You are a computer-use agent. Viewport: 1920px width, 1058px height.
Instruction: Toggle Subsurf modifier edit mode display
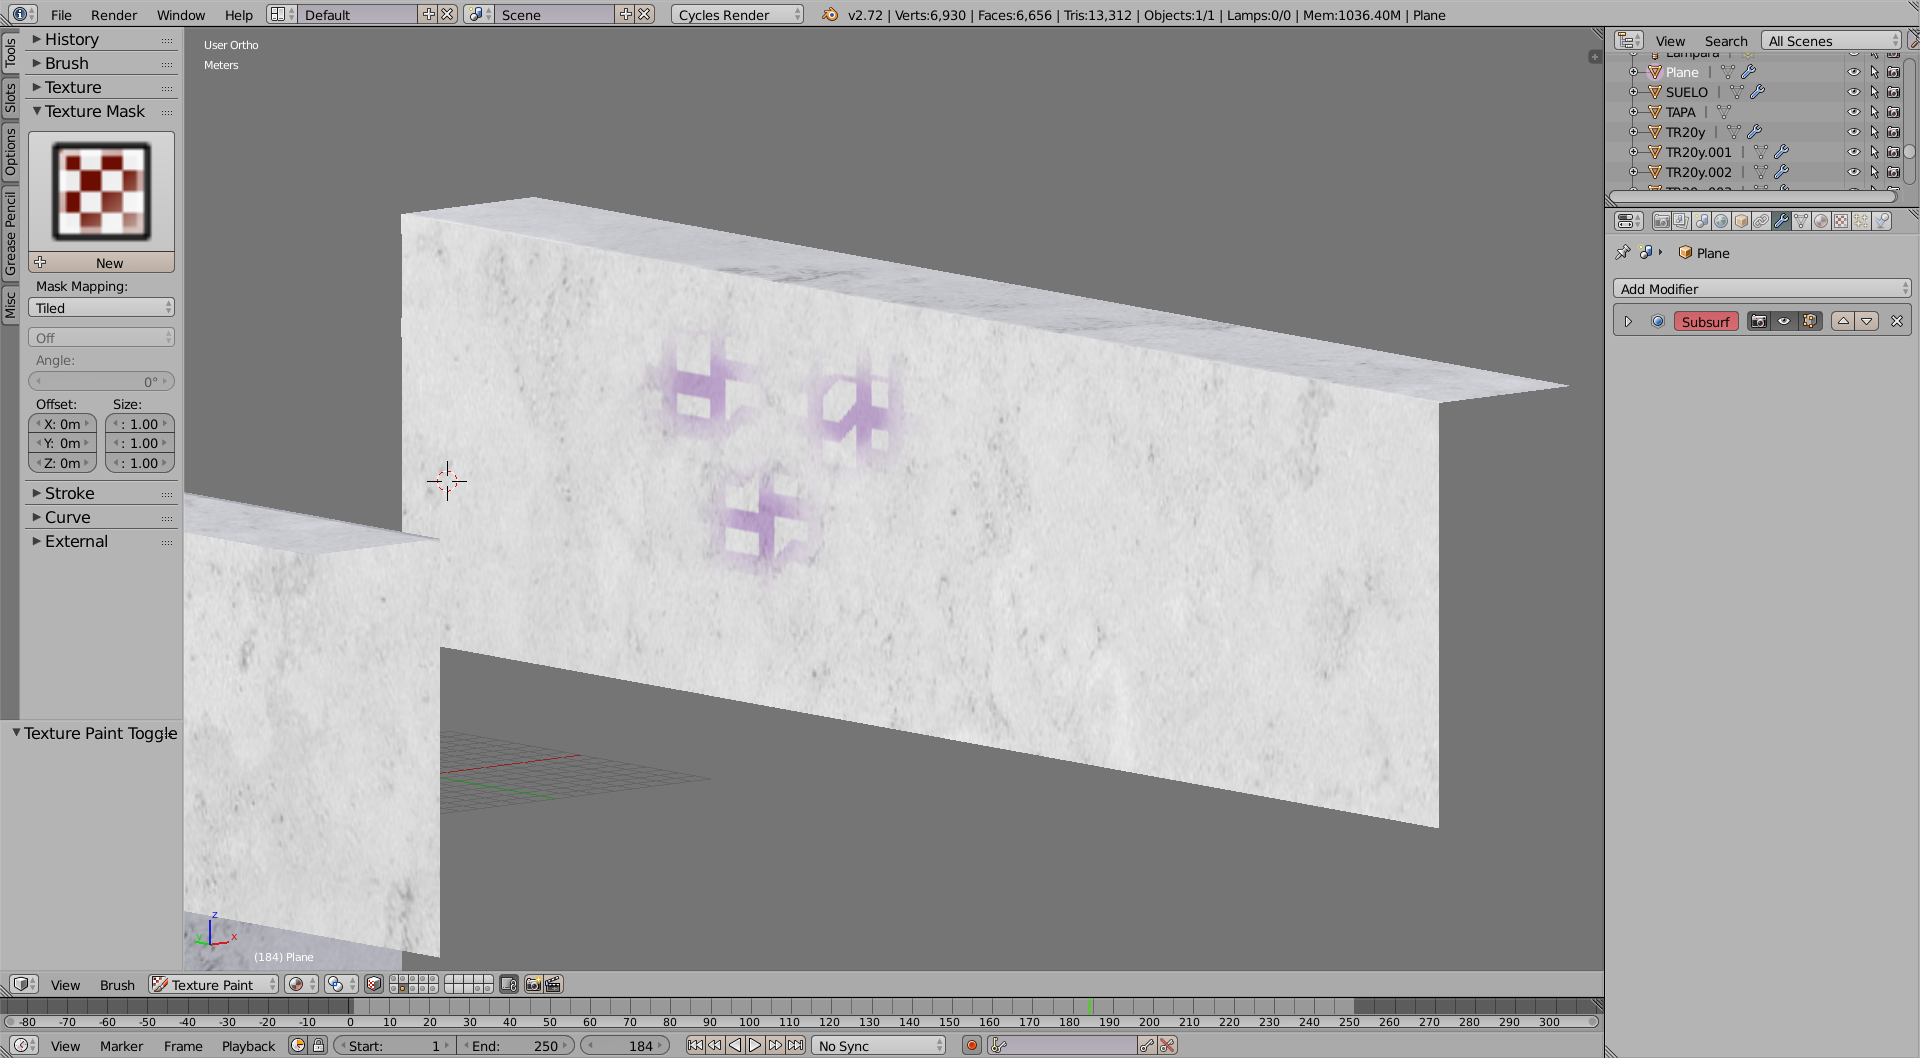tap(1810, 322)
